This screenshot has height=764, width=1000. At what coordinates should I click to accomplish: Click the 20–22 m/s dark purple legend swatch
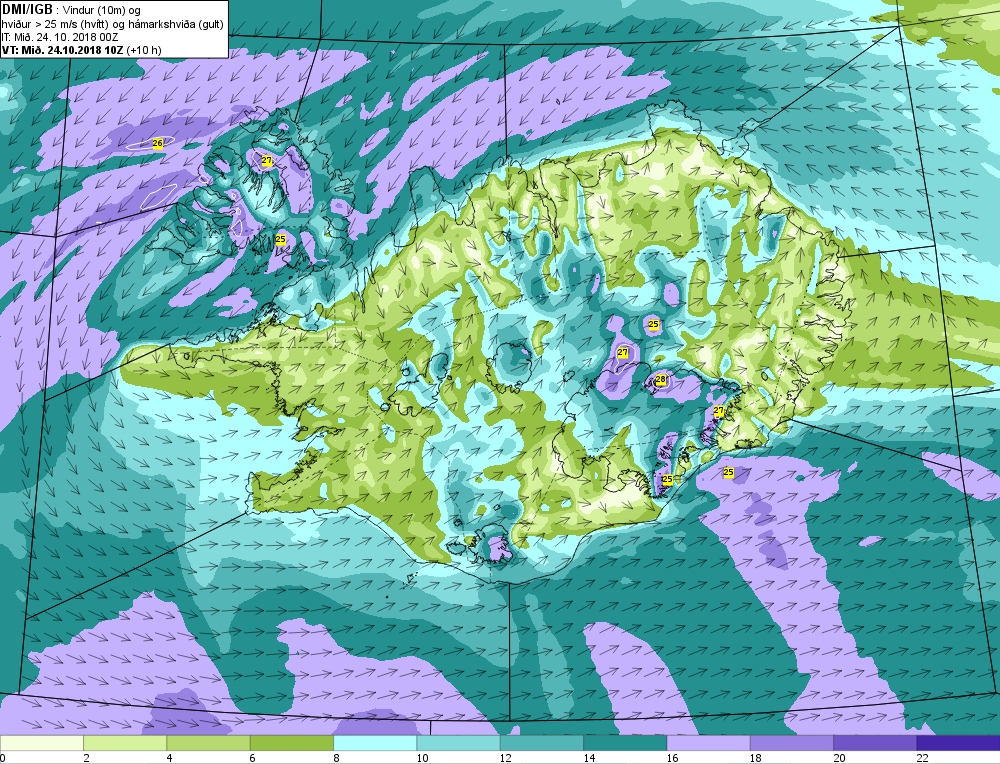875,744
